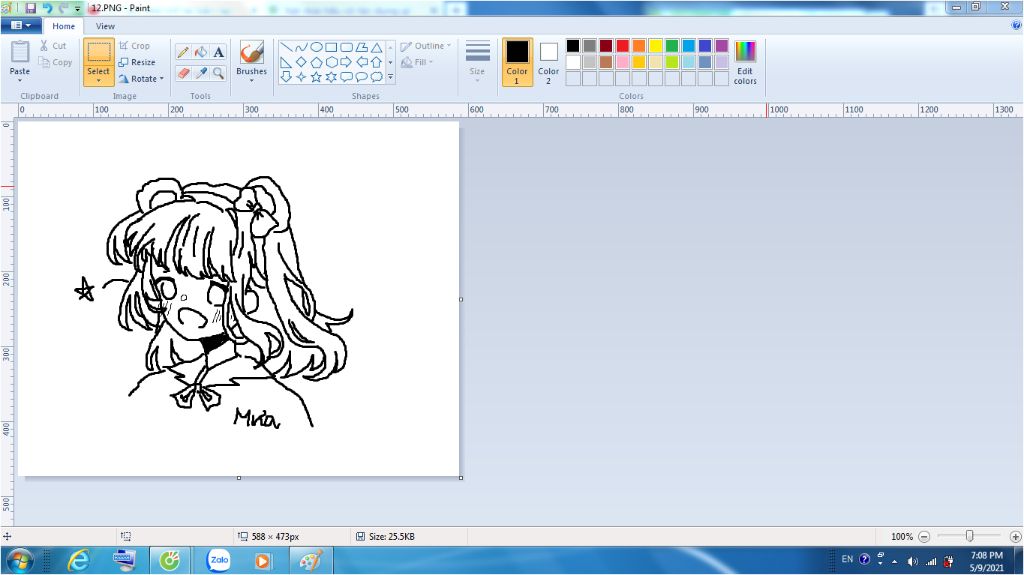Open the Brushes dropdown arrow
This screenshot has height=575, width=1024.
click(x=251, y=80)
